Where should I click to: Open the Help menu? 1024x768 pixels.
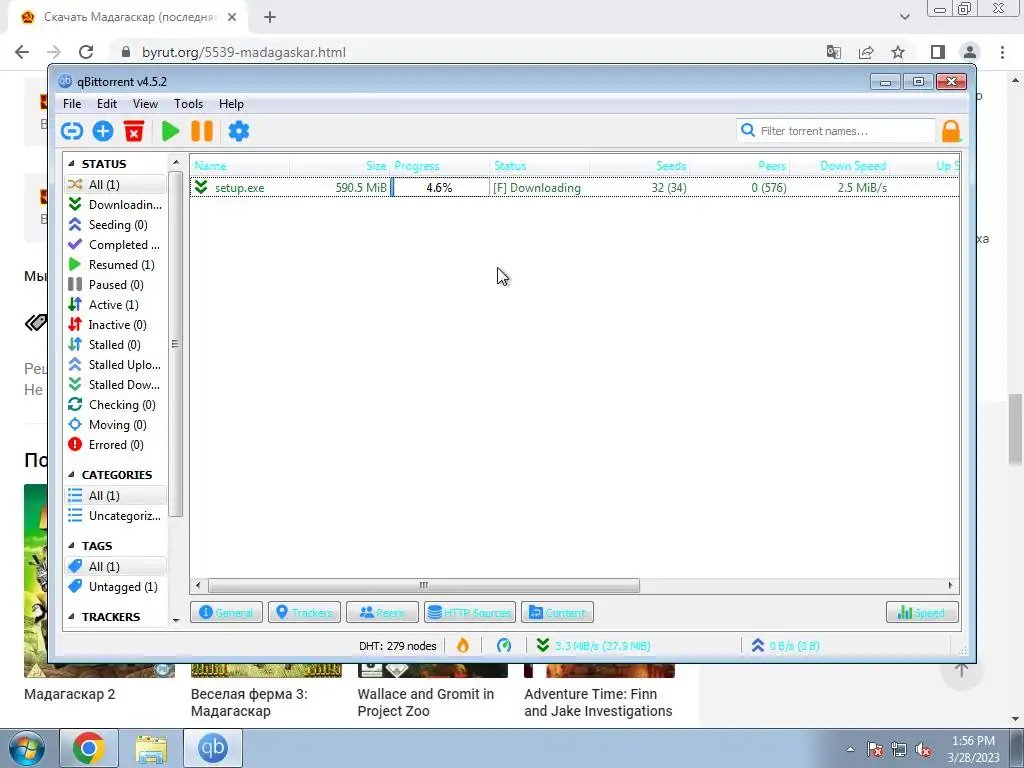click(231, 104)
